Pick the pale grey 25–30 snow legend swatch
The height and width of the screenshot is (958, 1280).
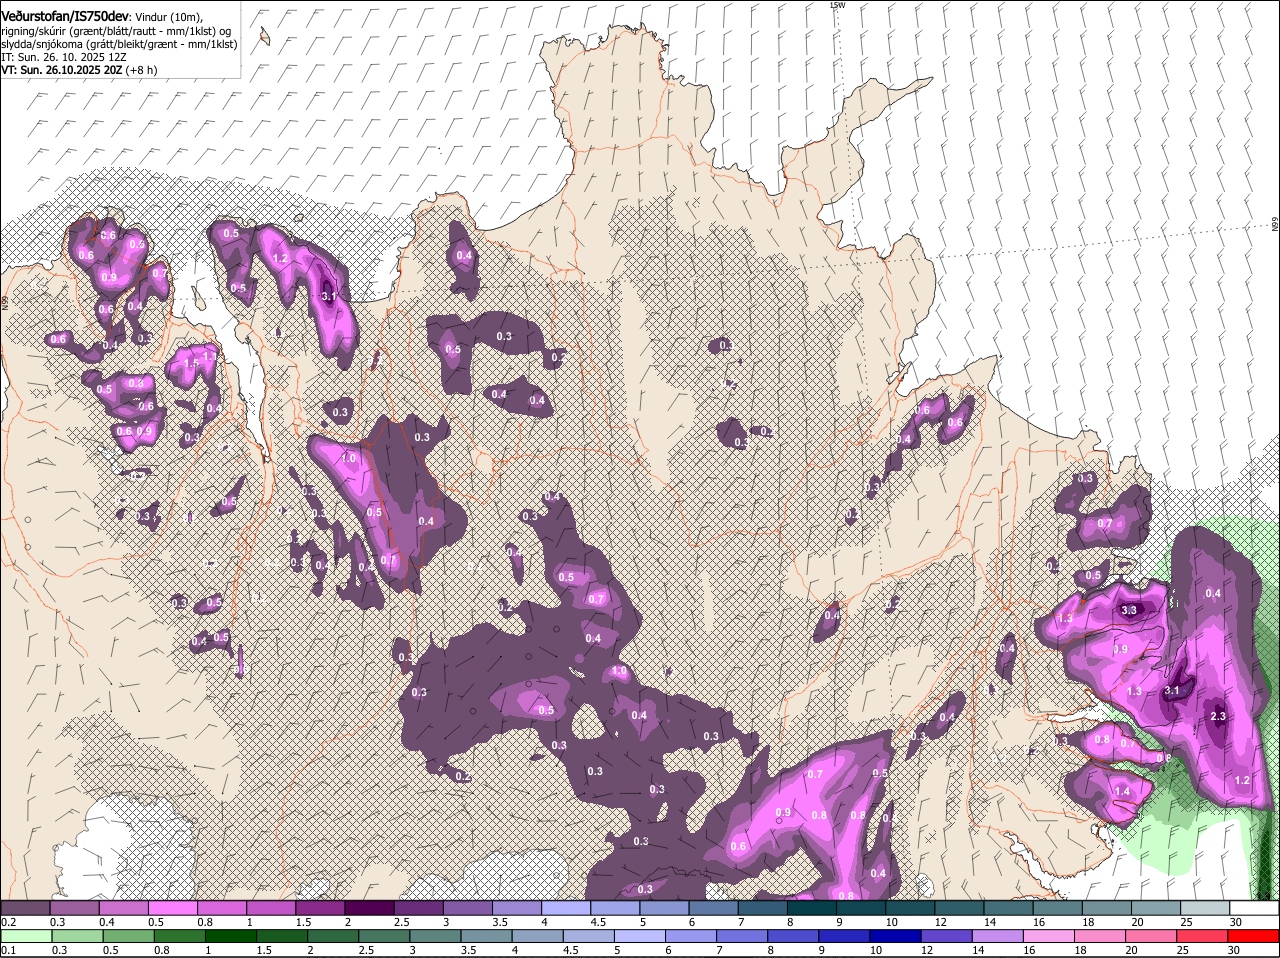pos(1205,908)
